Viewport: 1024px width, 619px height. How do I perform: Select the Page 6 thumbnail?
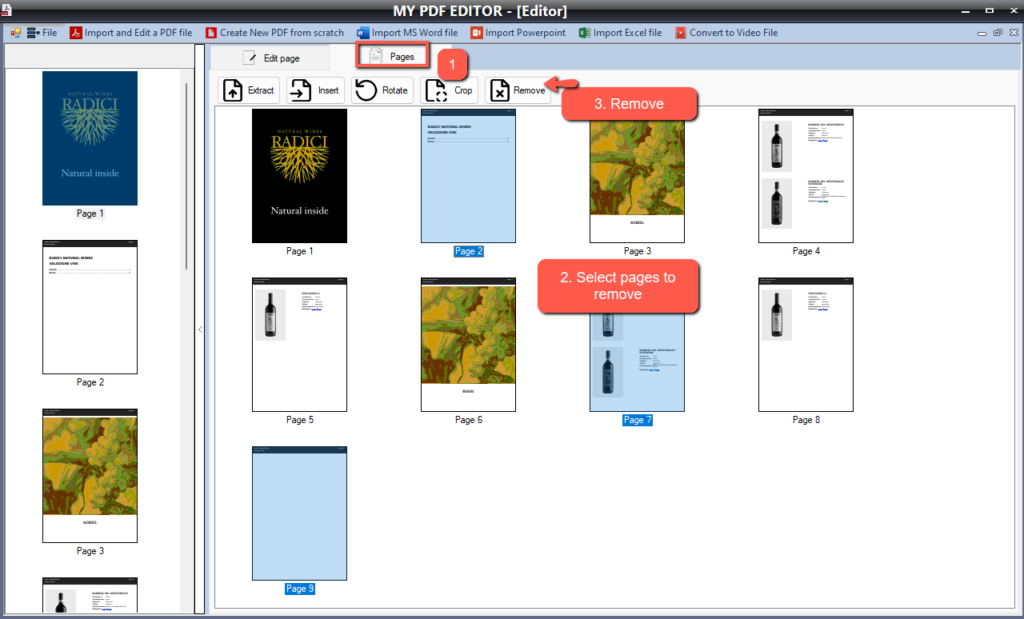468,345
